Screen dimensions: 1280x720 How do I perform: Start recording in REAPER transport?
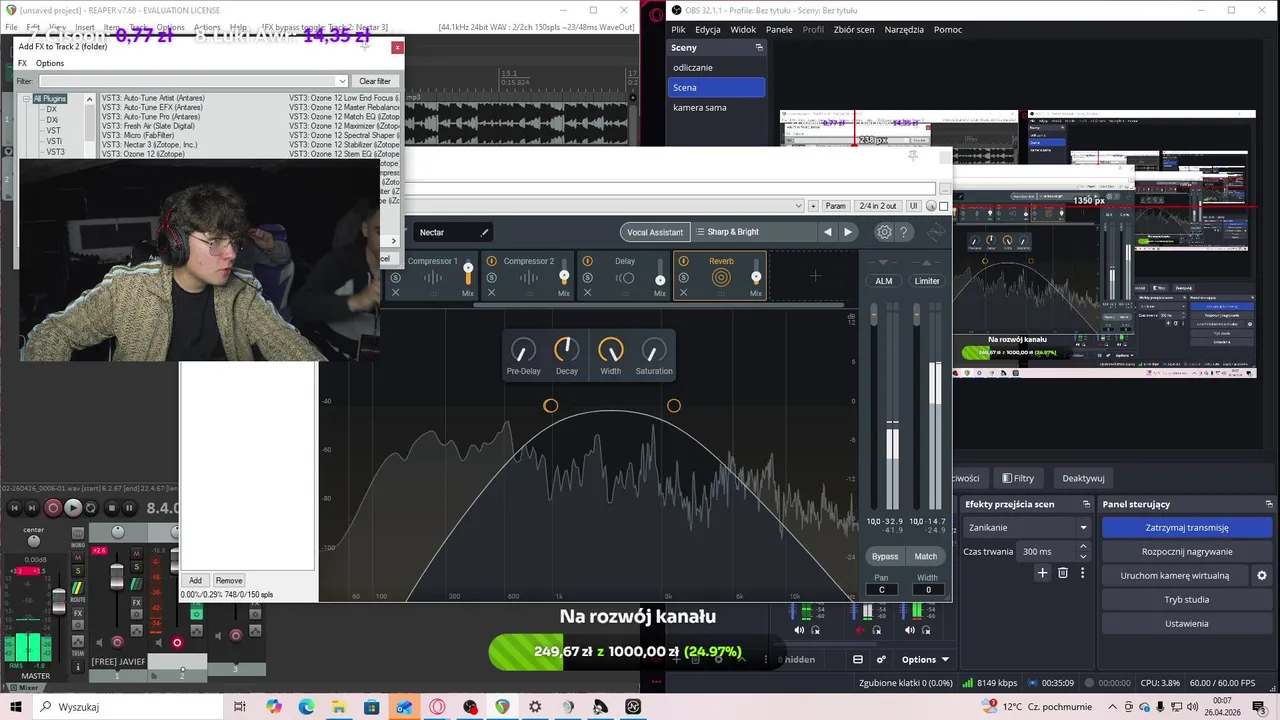pos(53,508)
